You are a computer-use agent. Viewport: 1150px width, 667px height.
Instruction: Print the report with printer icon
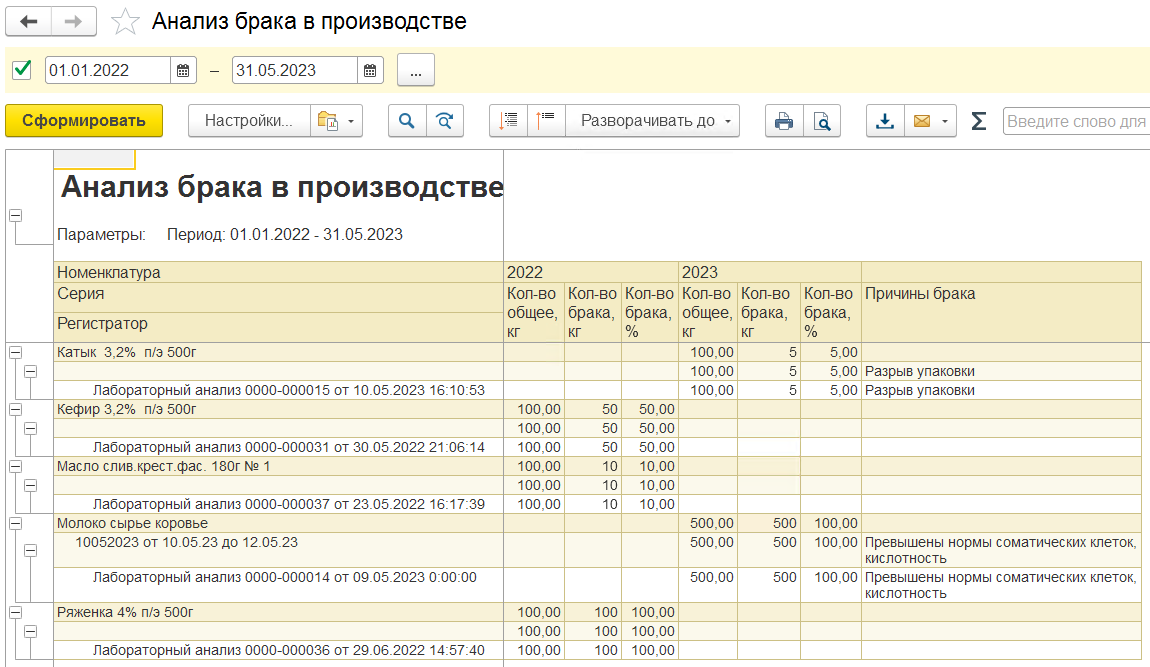(784, 120)
